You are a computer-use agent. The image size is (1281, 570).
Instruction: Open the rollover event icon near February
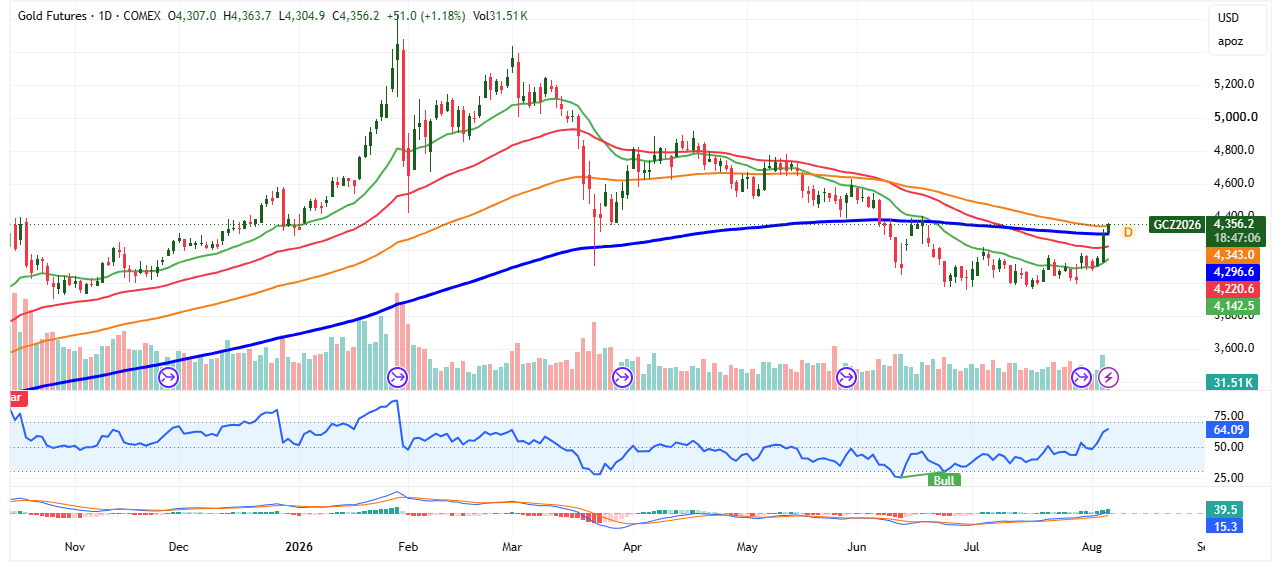[397, 377]
